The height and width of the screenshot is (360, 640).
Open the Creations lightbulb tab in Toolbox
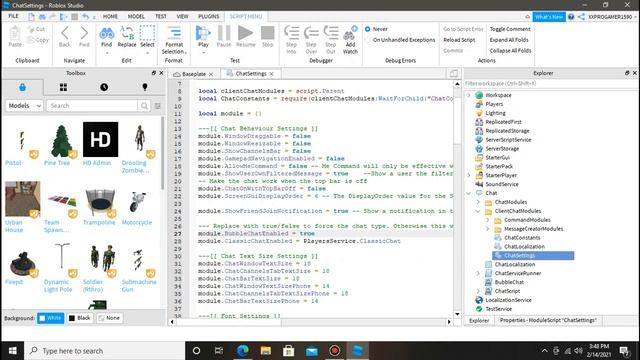144,87
